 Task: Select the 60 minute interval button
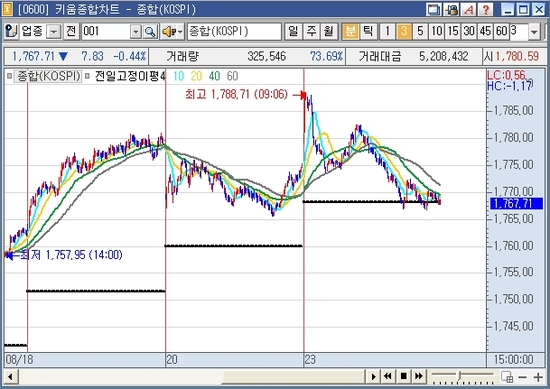(502, 32)
